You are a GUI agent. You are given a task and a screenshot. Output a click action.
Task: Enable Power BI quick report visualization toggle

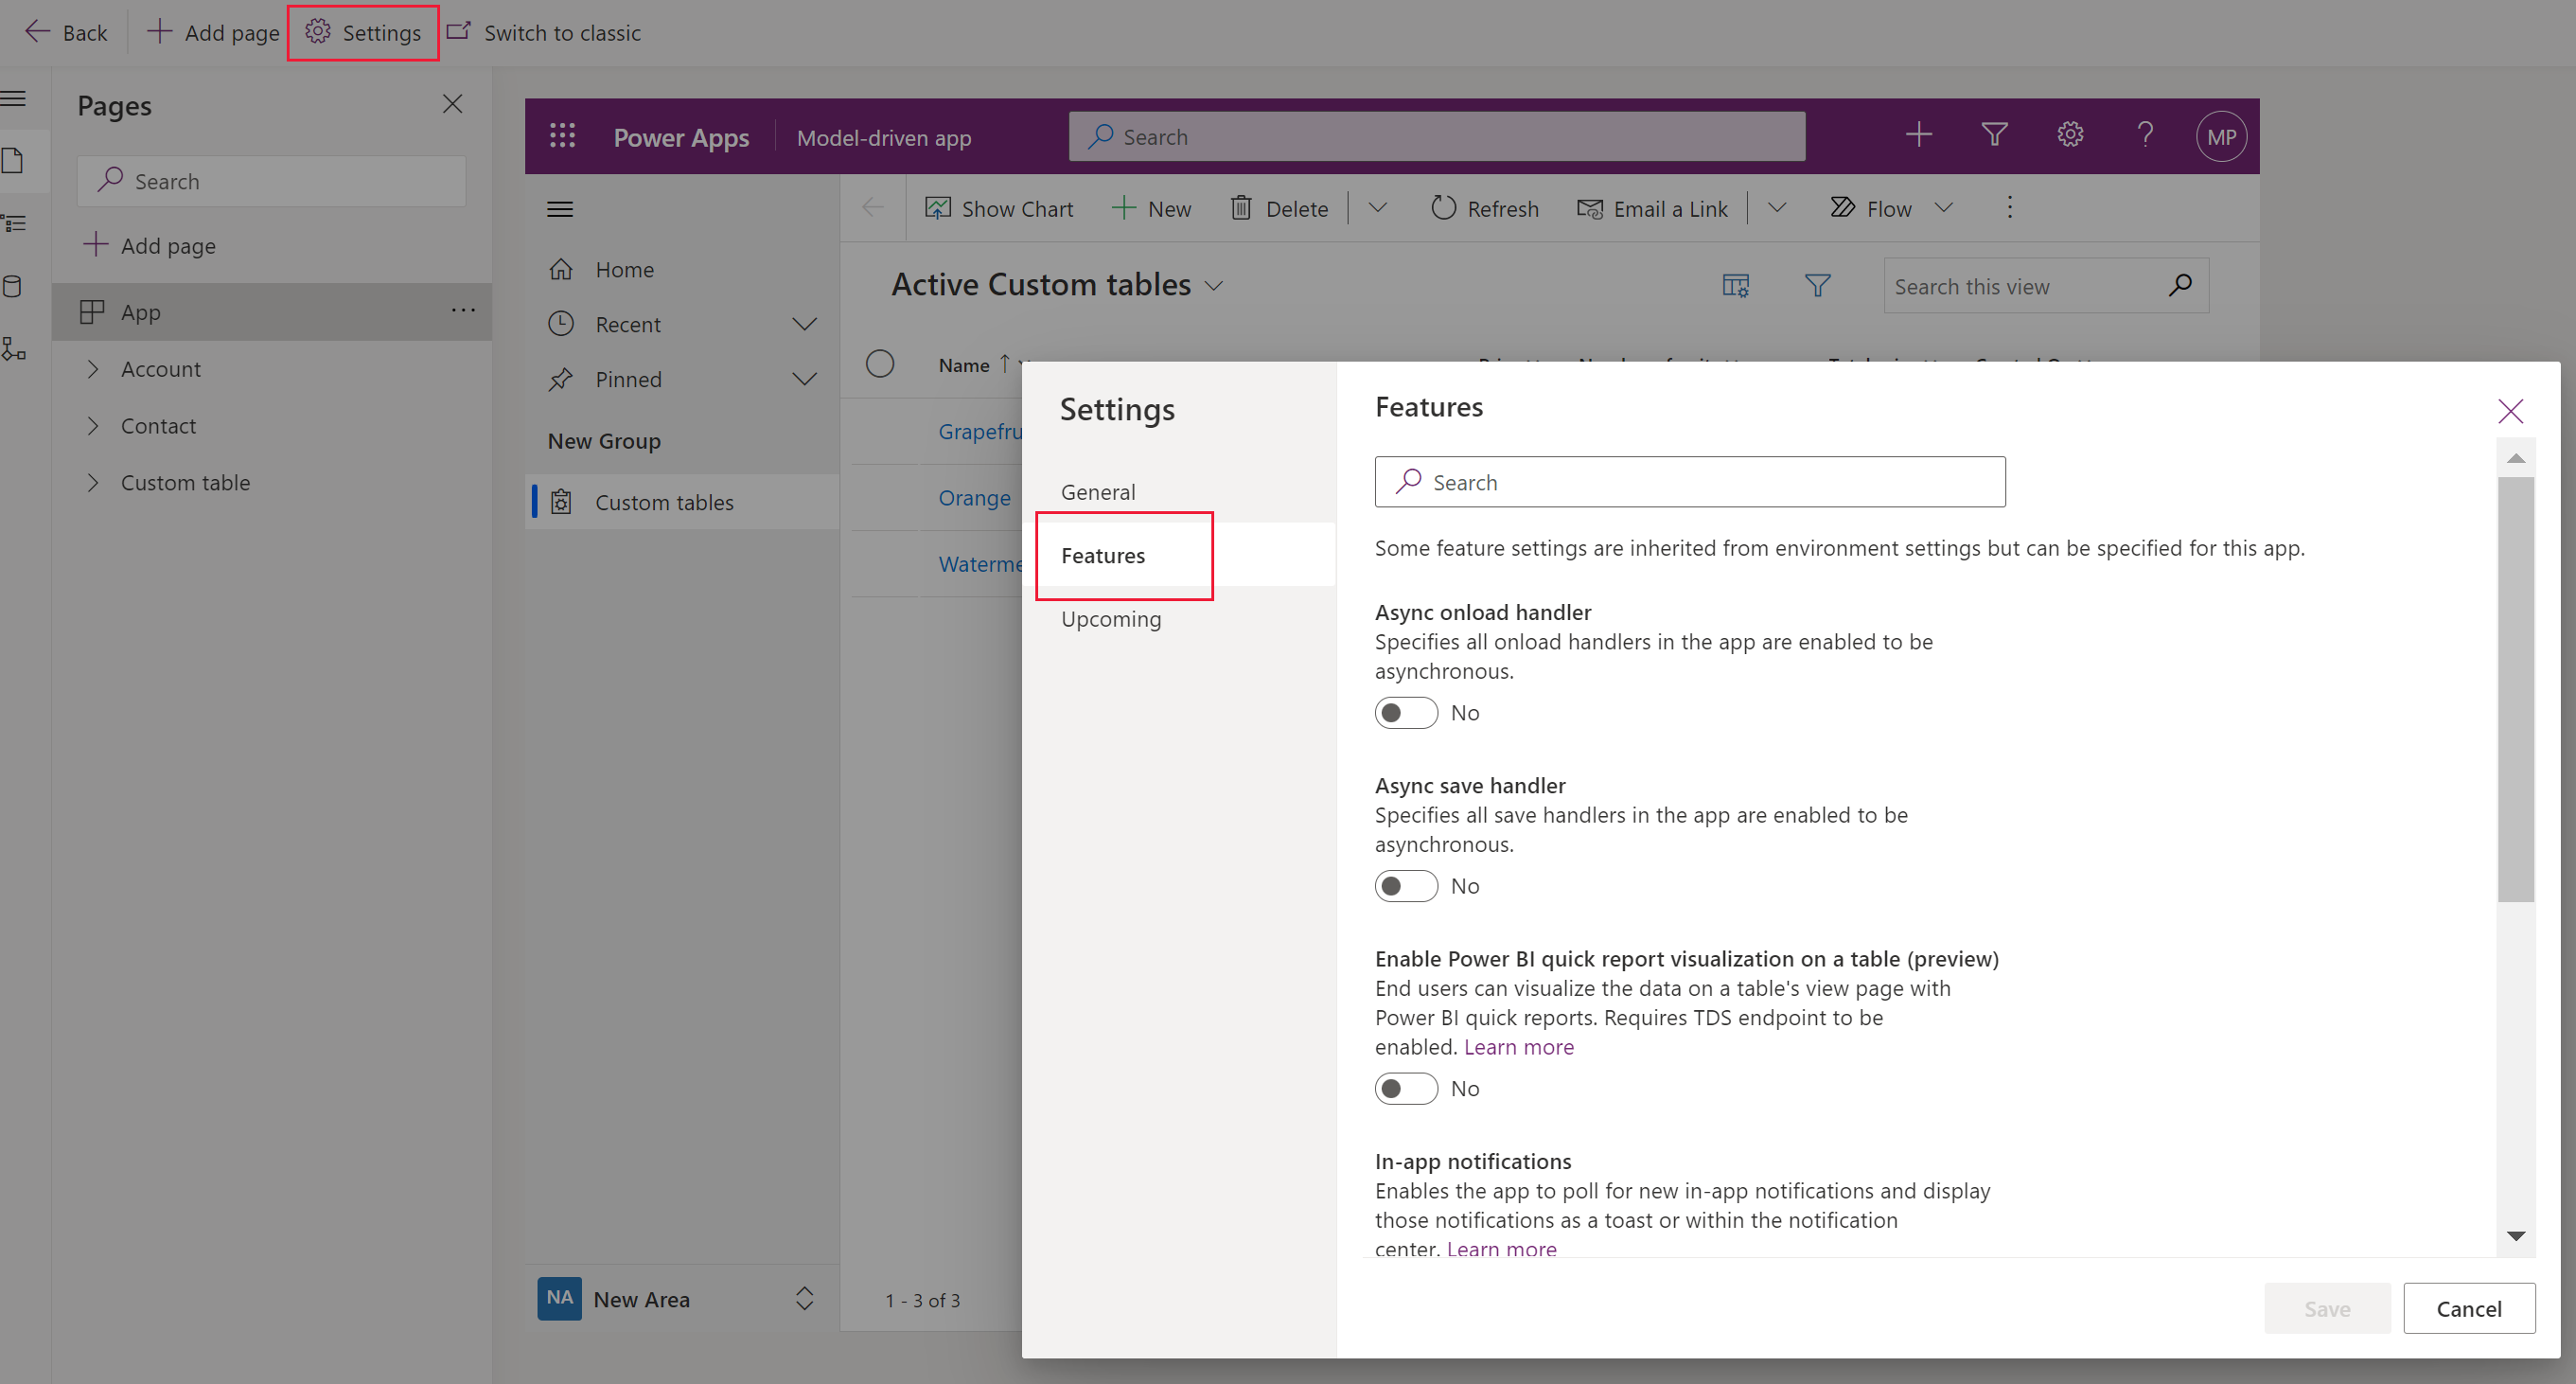point(1403,1088)
